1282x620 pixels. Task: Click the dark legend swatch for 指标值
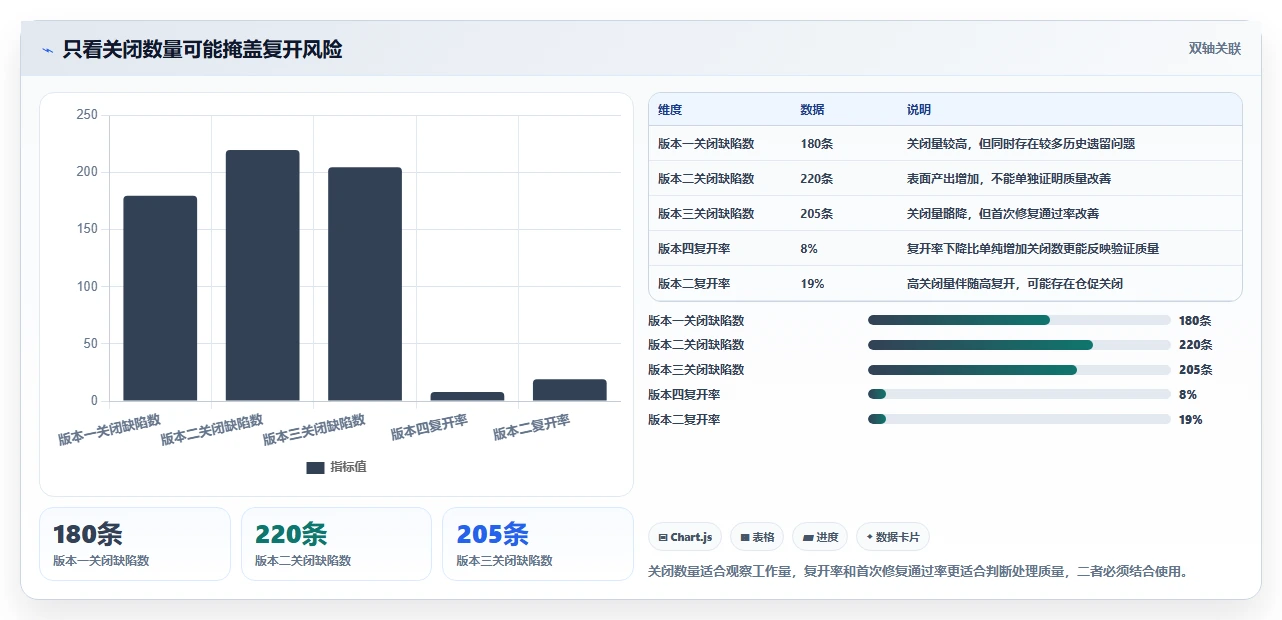315,467
